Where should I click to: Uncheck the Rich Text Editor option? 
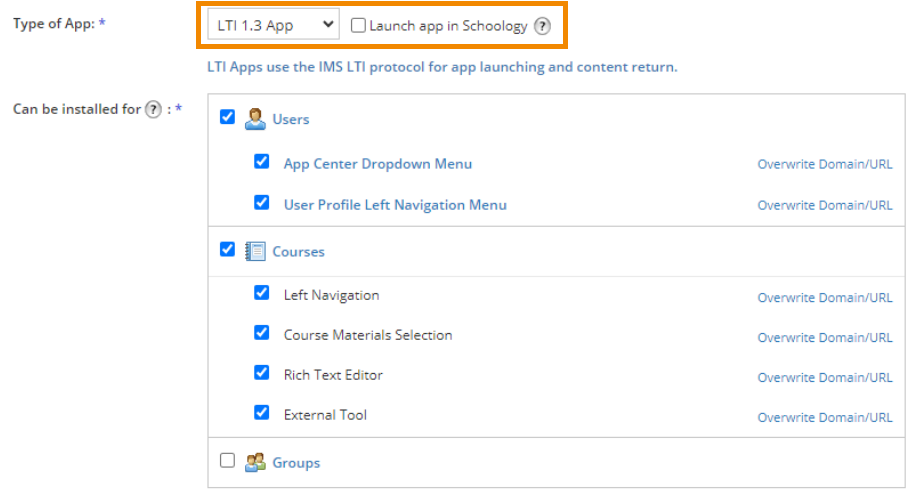click(x=262, y=374)
